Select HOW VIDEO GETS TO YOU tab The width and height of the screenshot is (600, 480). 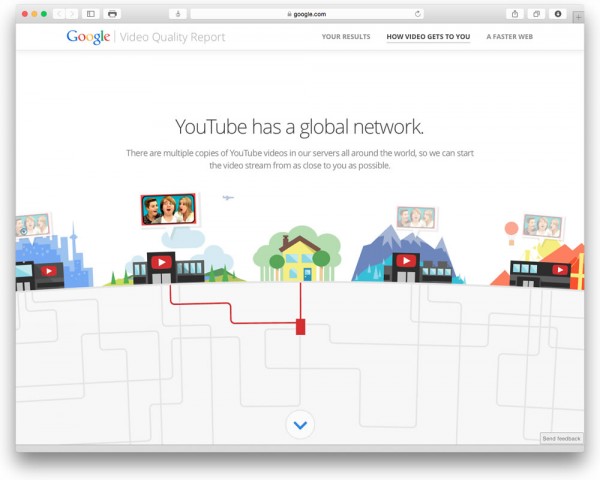428,37
